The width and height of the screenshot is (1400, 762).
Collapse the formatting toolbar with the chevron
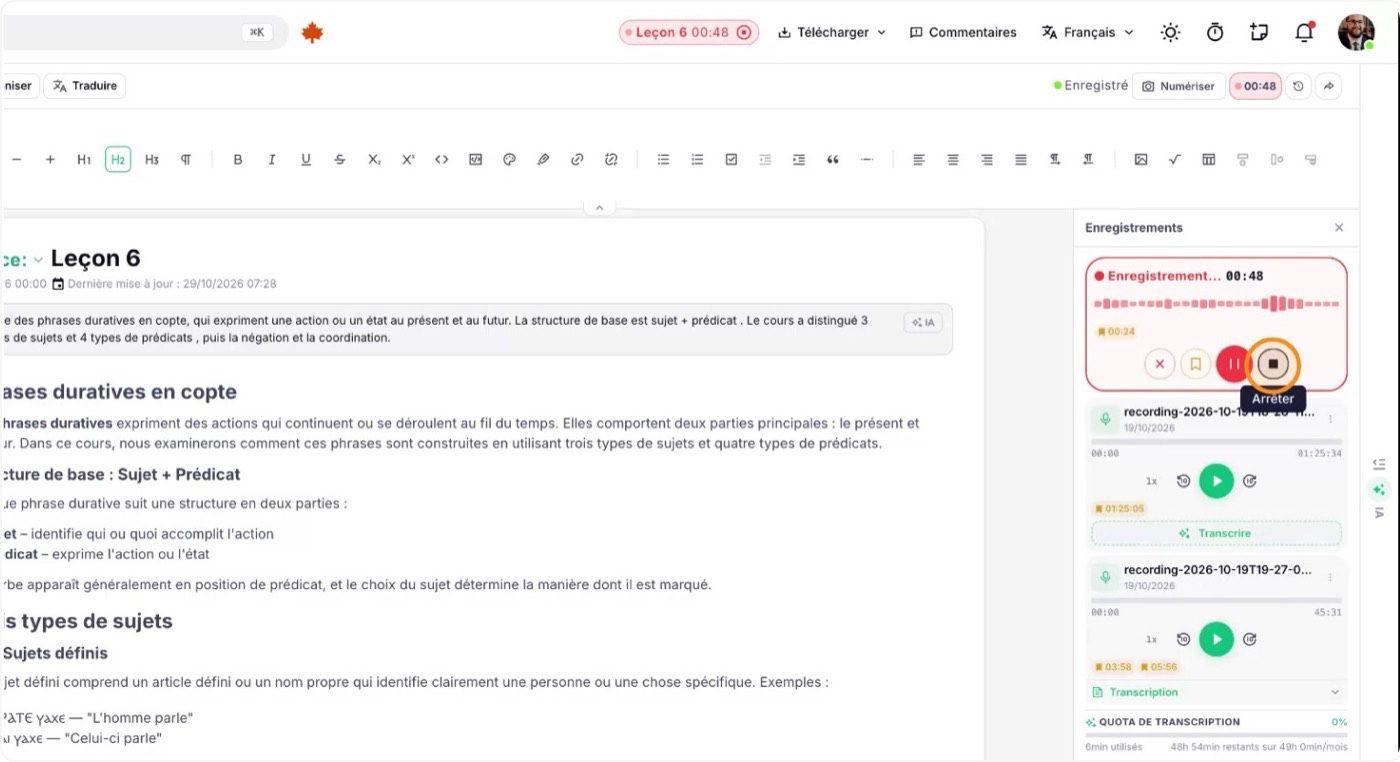tap(599, 208)
